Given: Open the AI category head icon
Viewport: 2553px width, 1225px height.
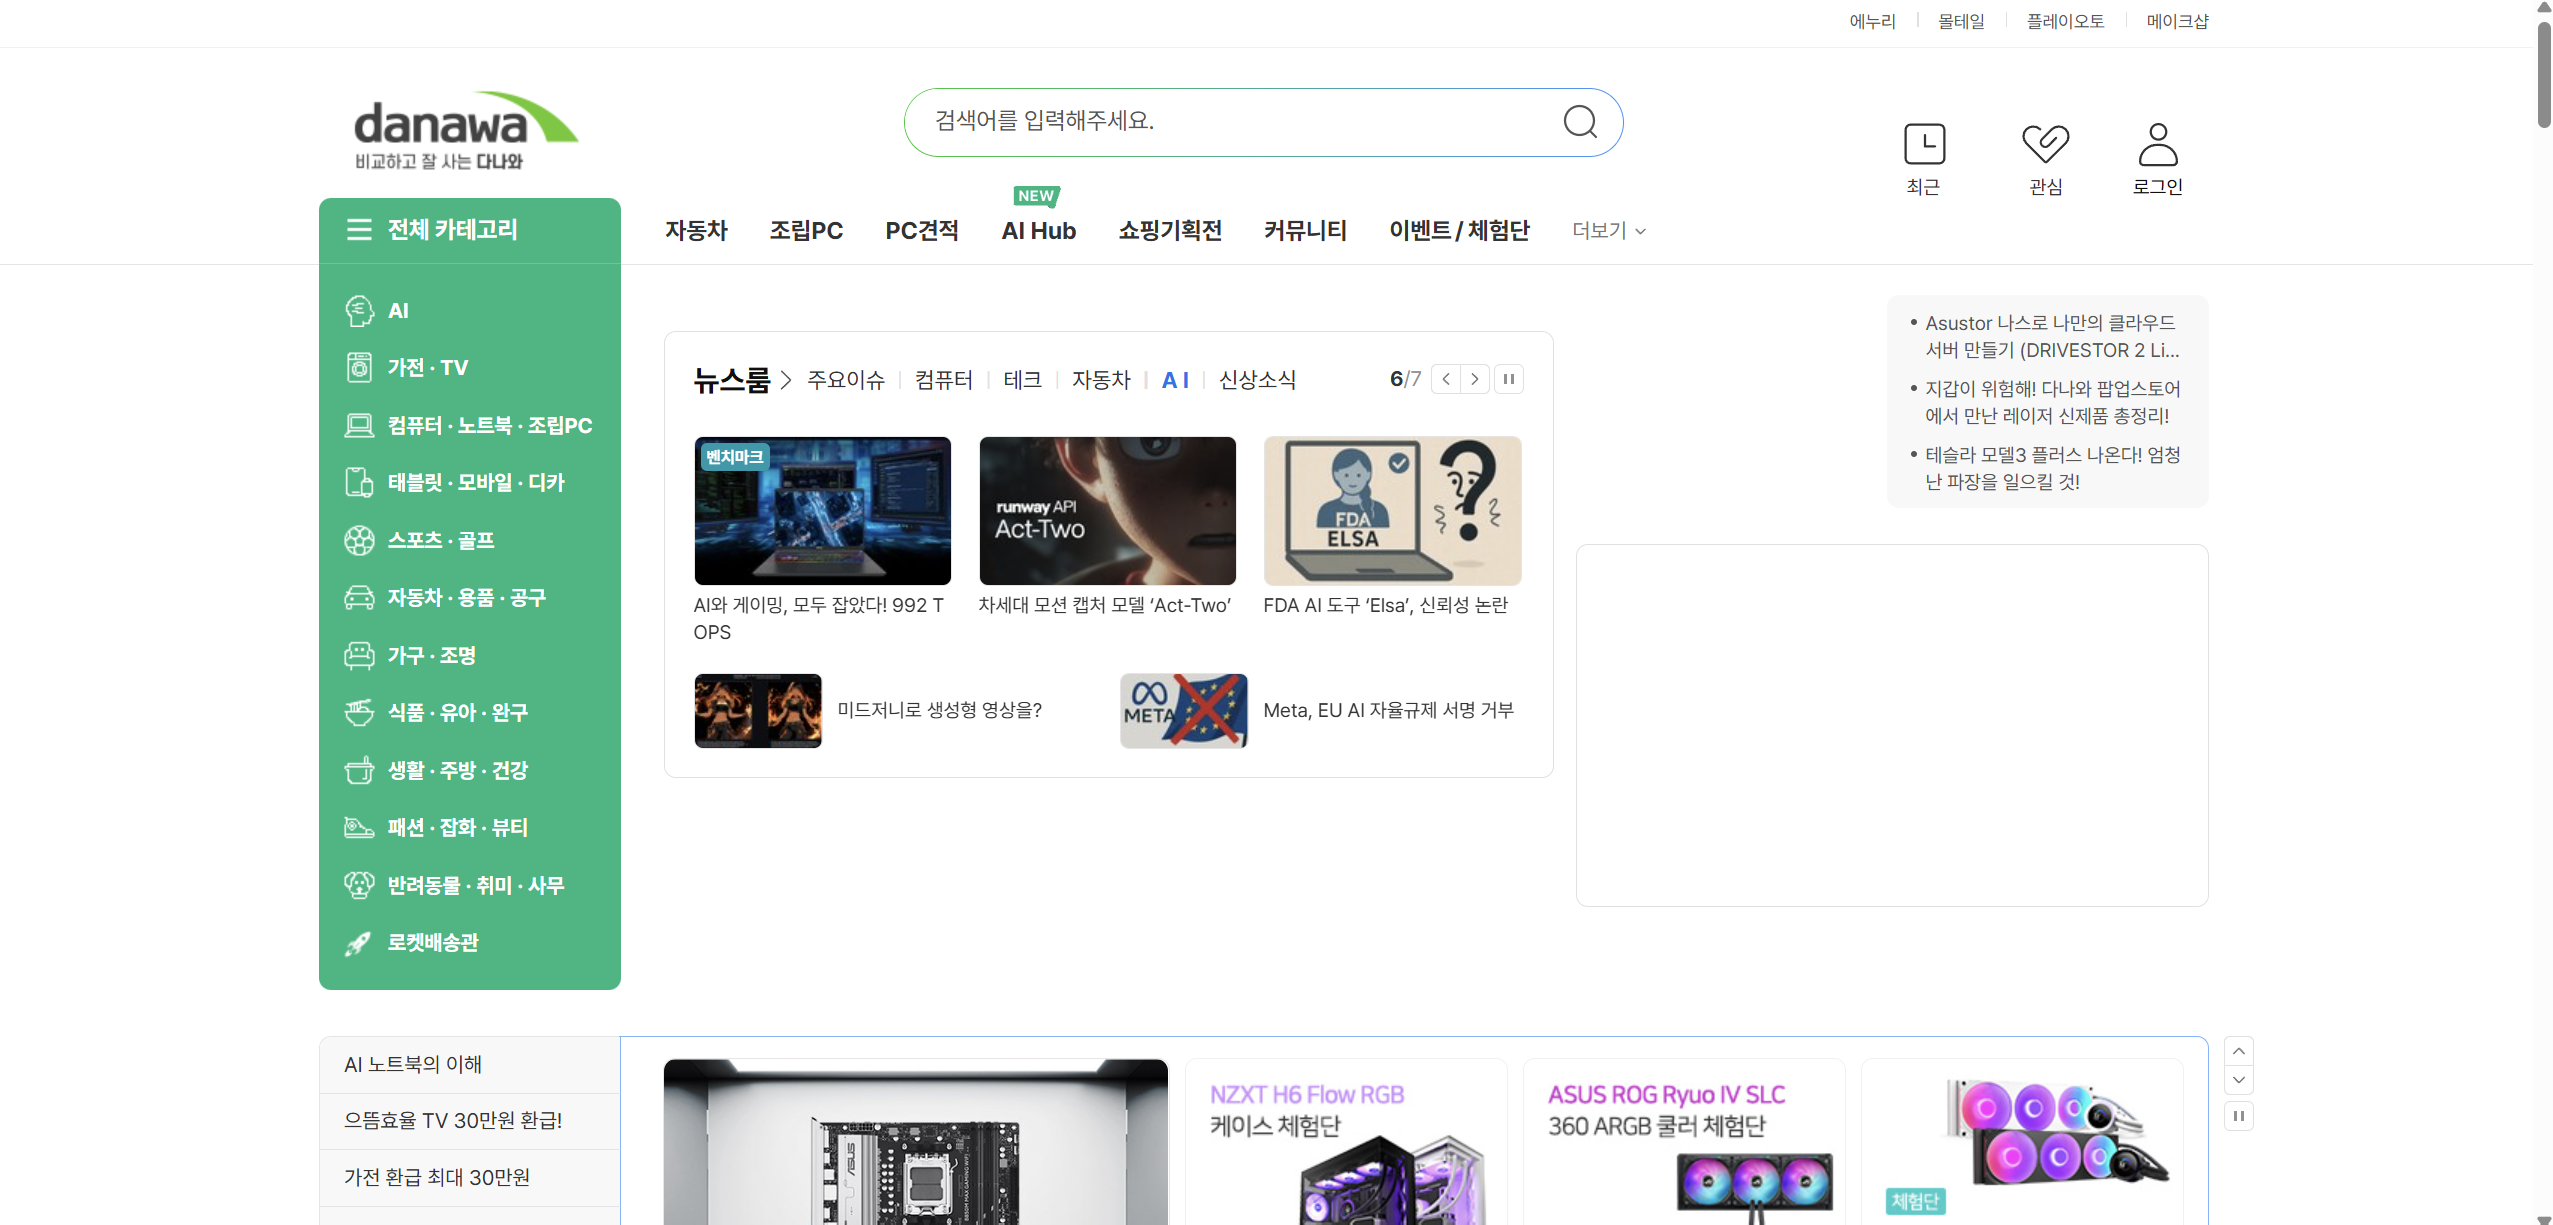Looking at the screenshot, I should point(359,311).
